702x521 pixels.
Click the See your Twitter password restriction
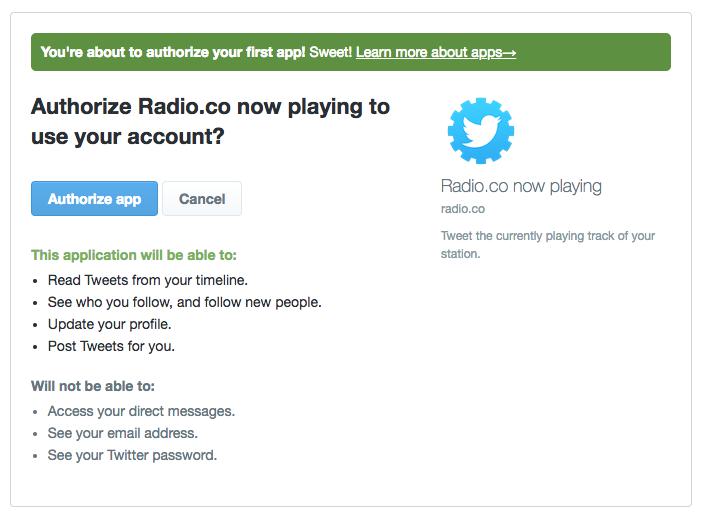(x=132, y=455)
